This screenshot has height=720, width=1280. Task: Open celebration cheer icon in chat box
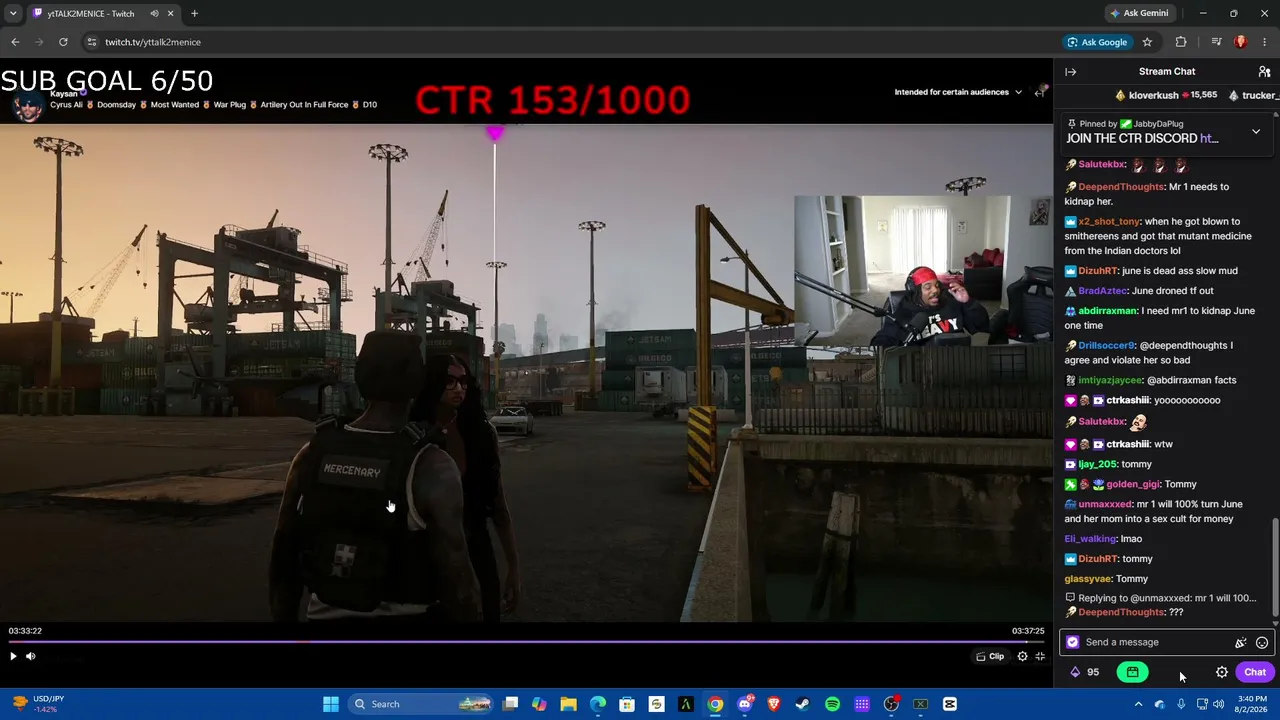(x=1241, y=642)
